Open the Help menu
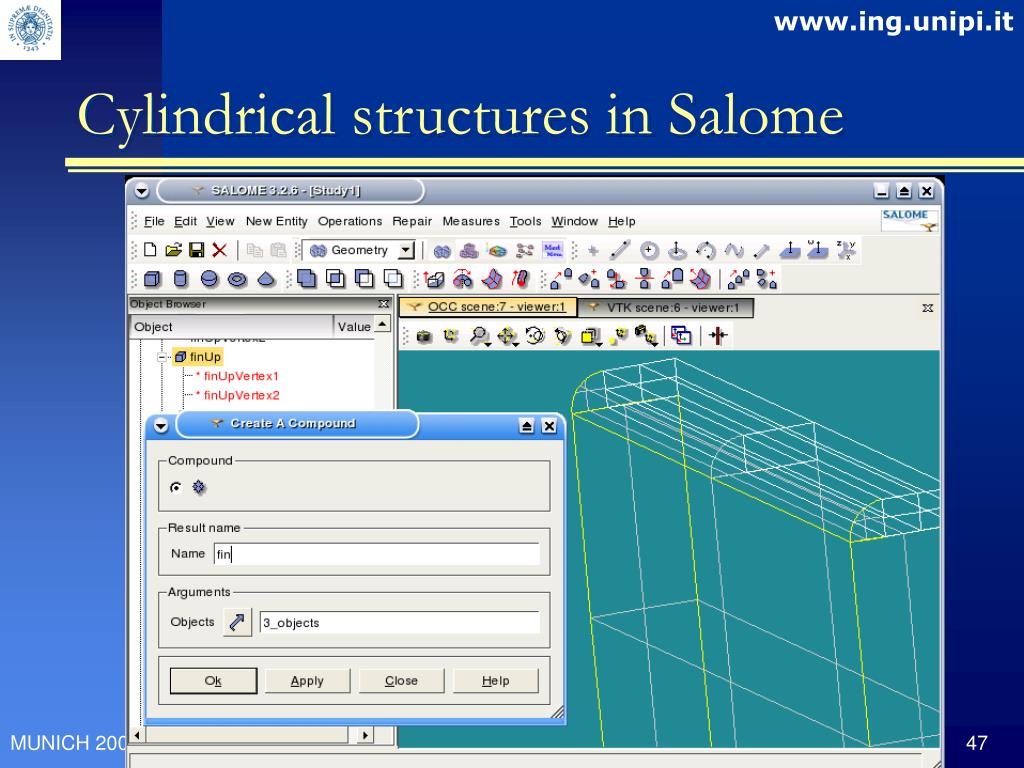The width and height of the screenshot is (1024, 768). [x=622, y=221]
